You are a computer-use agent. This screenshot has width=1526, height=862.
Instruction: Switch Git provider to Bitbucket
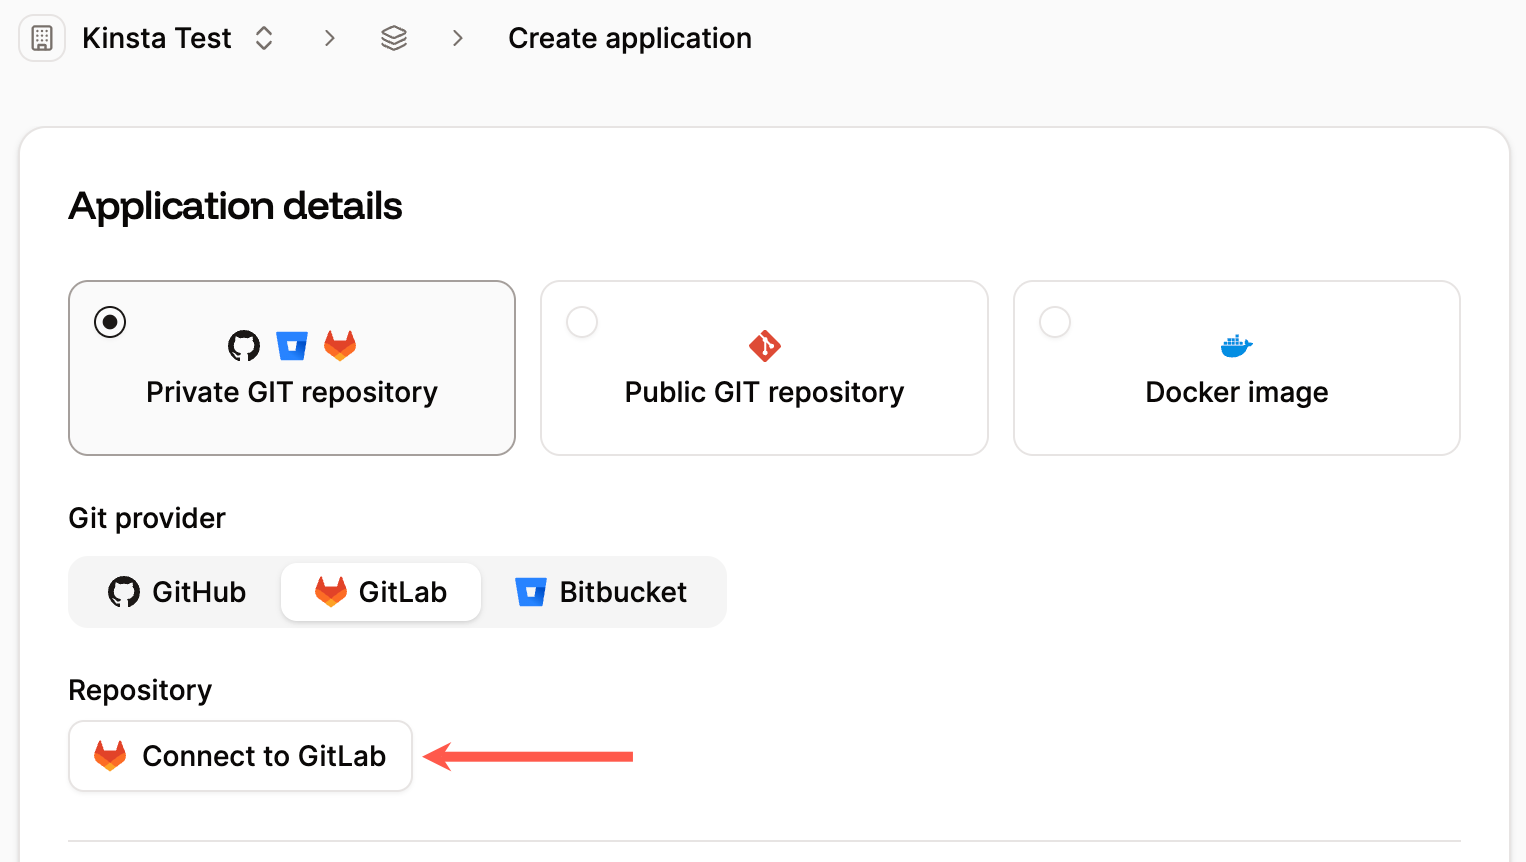coord(601,591)
